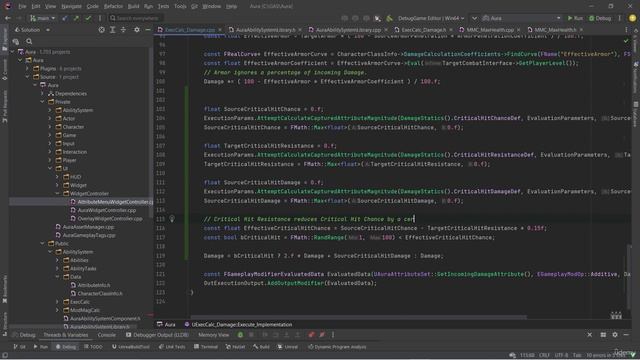Open DebugGame Editor Win64 configuration dropdown

[431, 18]
